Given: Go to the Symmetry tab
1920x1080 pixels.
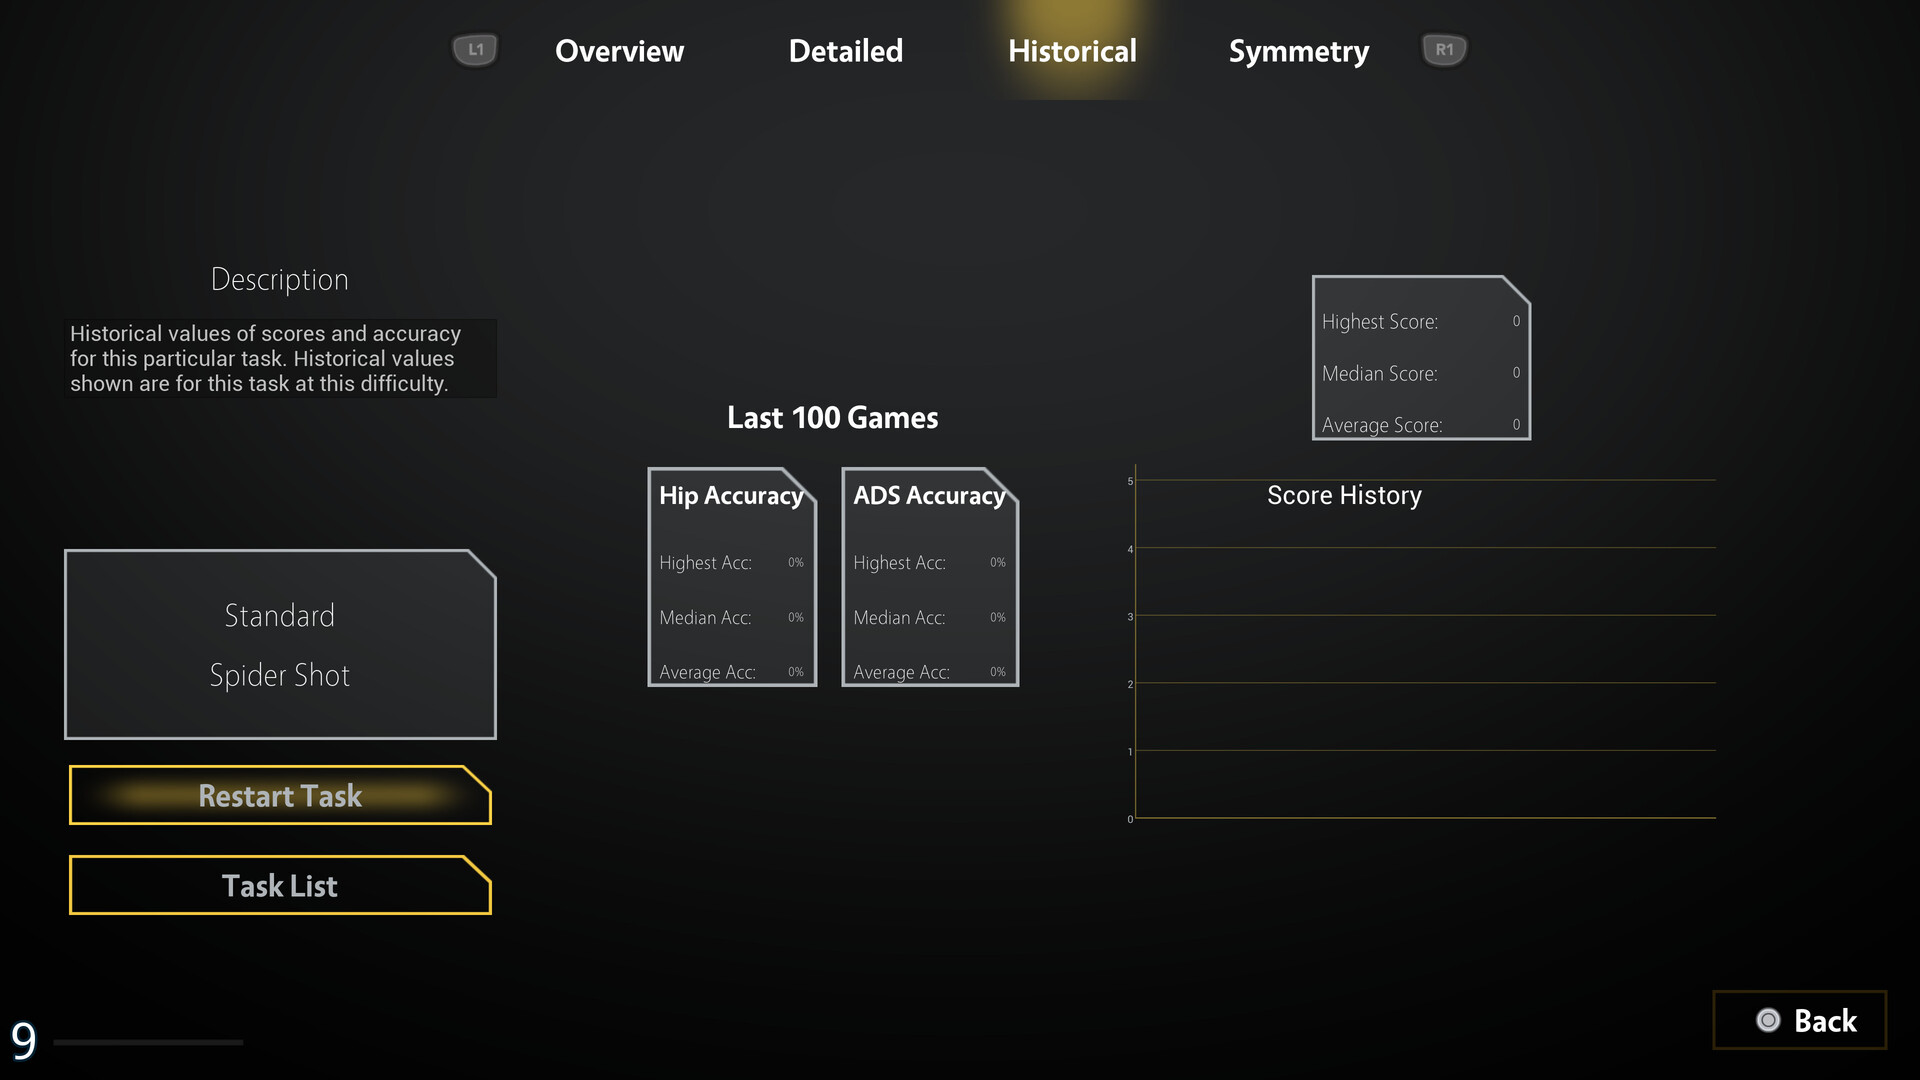Looking at the screenshot, I should (1298, 51).
